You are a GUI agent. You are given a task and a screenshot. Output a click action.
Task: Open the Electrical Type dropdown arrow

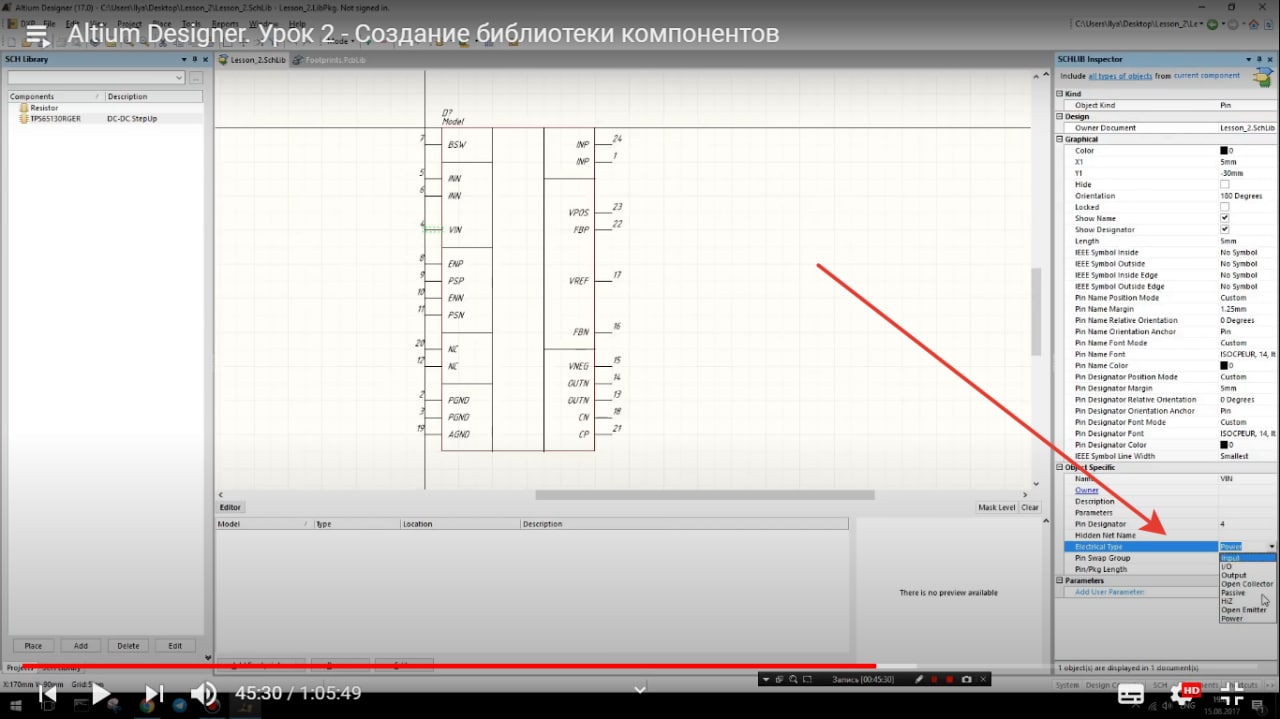point(1272,547)
